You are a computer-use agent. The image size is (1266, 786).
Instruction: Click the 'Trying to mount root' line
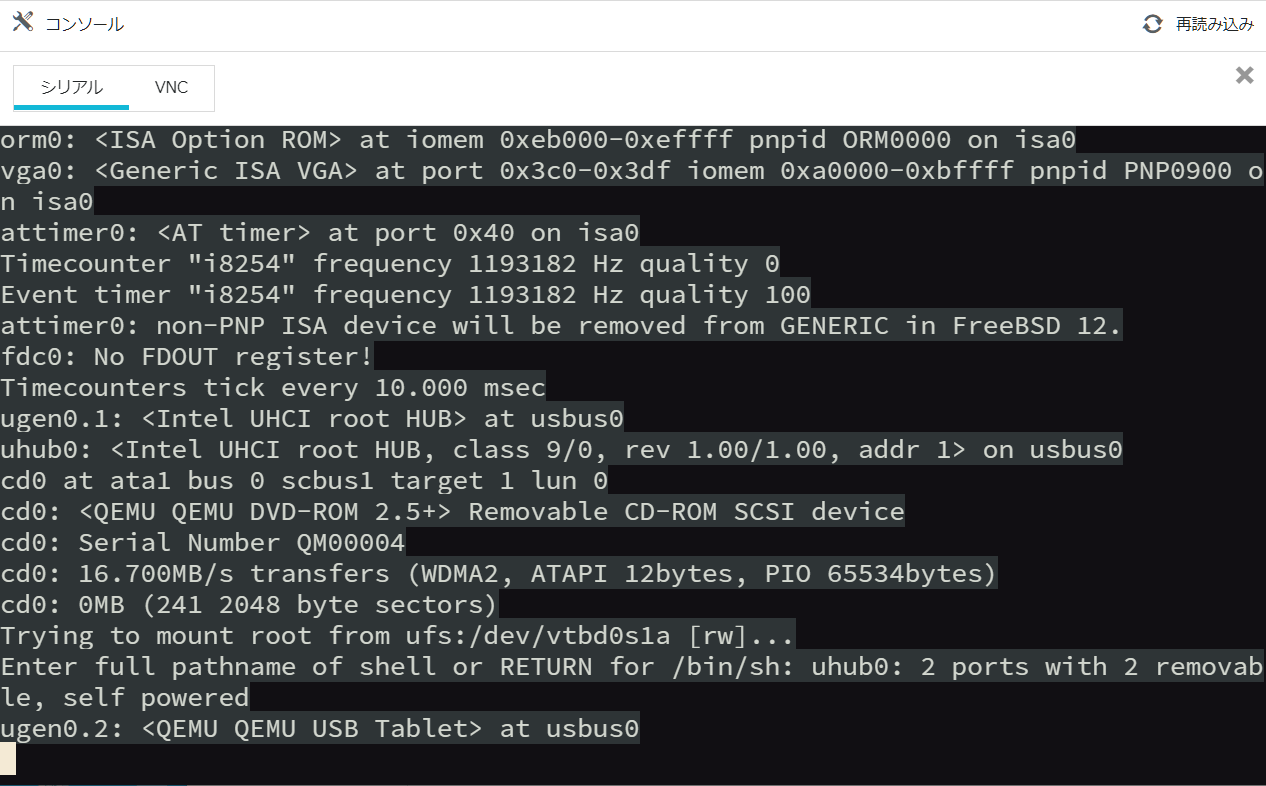[x=398, y=635]
